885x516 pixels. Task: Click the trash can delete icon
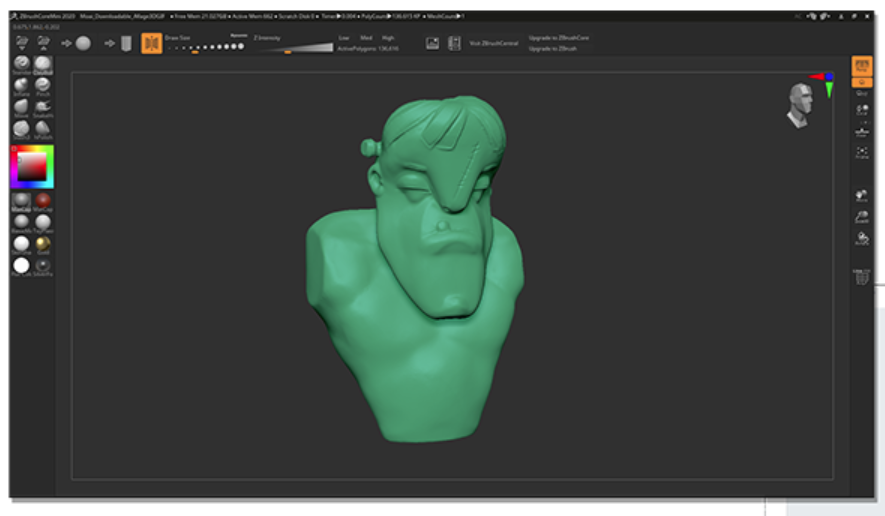coord(861,278)
